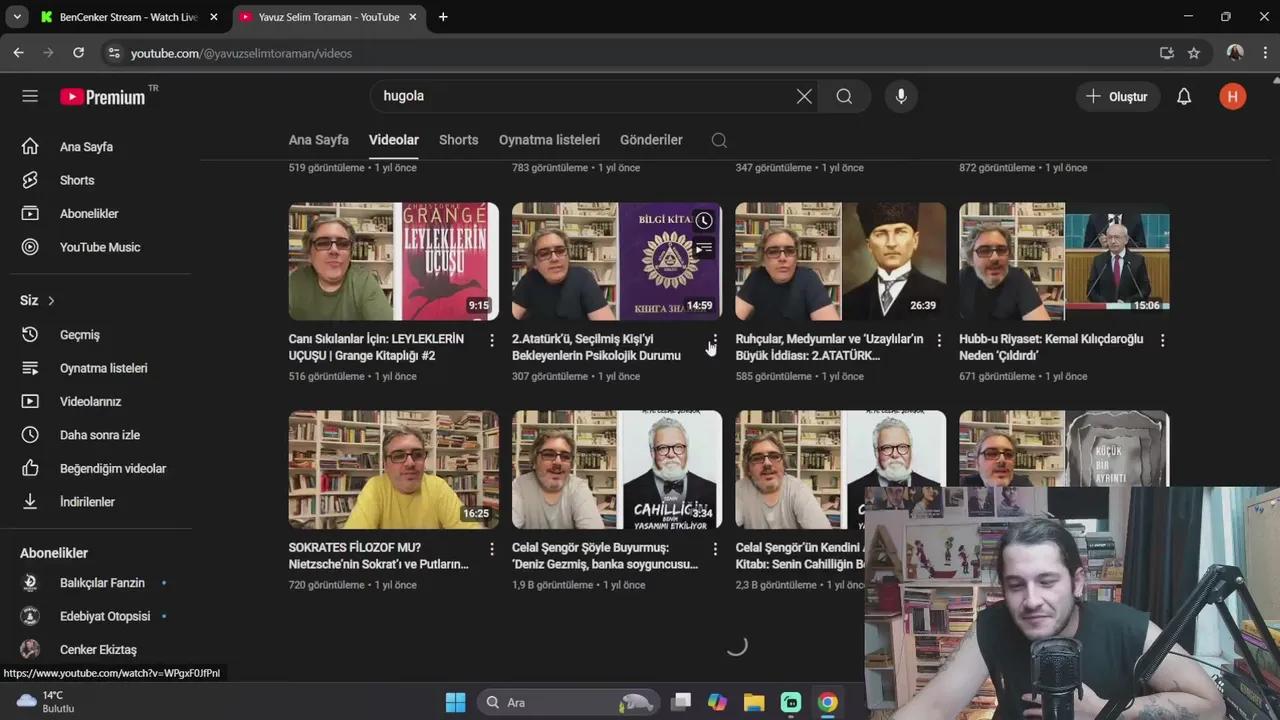This screenshot has width=1280, height=720.
Task: Select the Videolar channel tab
Action: point(394,140)
